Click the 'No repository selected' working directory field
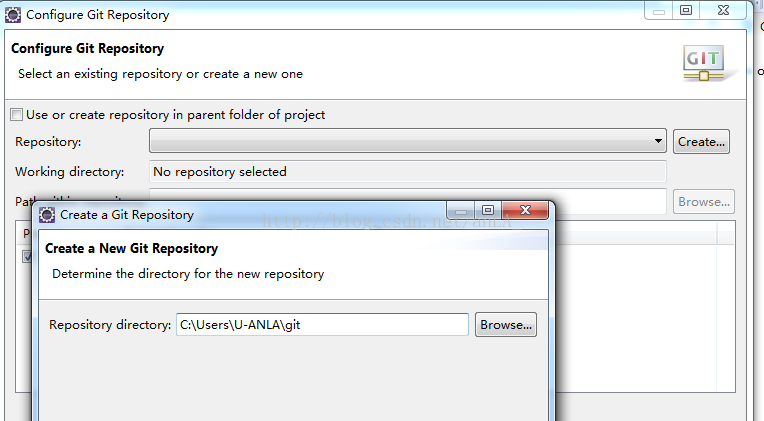 tap(407, 172)
